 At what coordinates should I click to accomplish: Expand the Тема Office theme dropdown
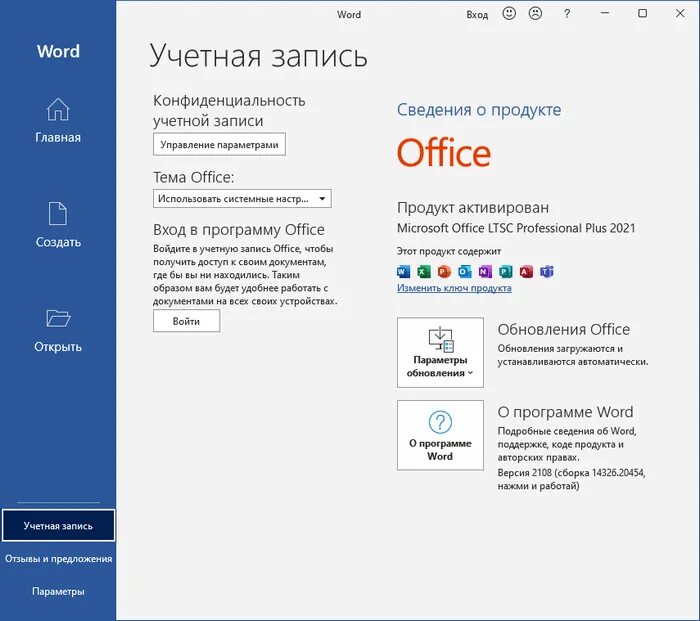[x=242, y=199]
